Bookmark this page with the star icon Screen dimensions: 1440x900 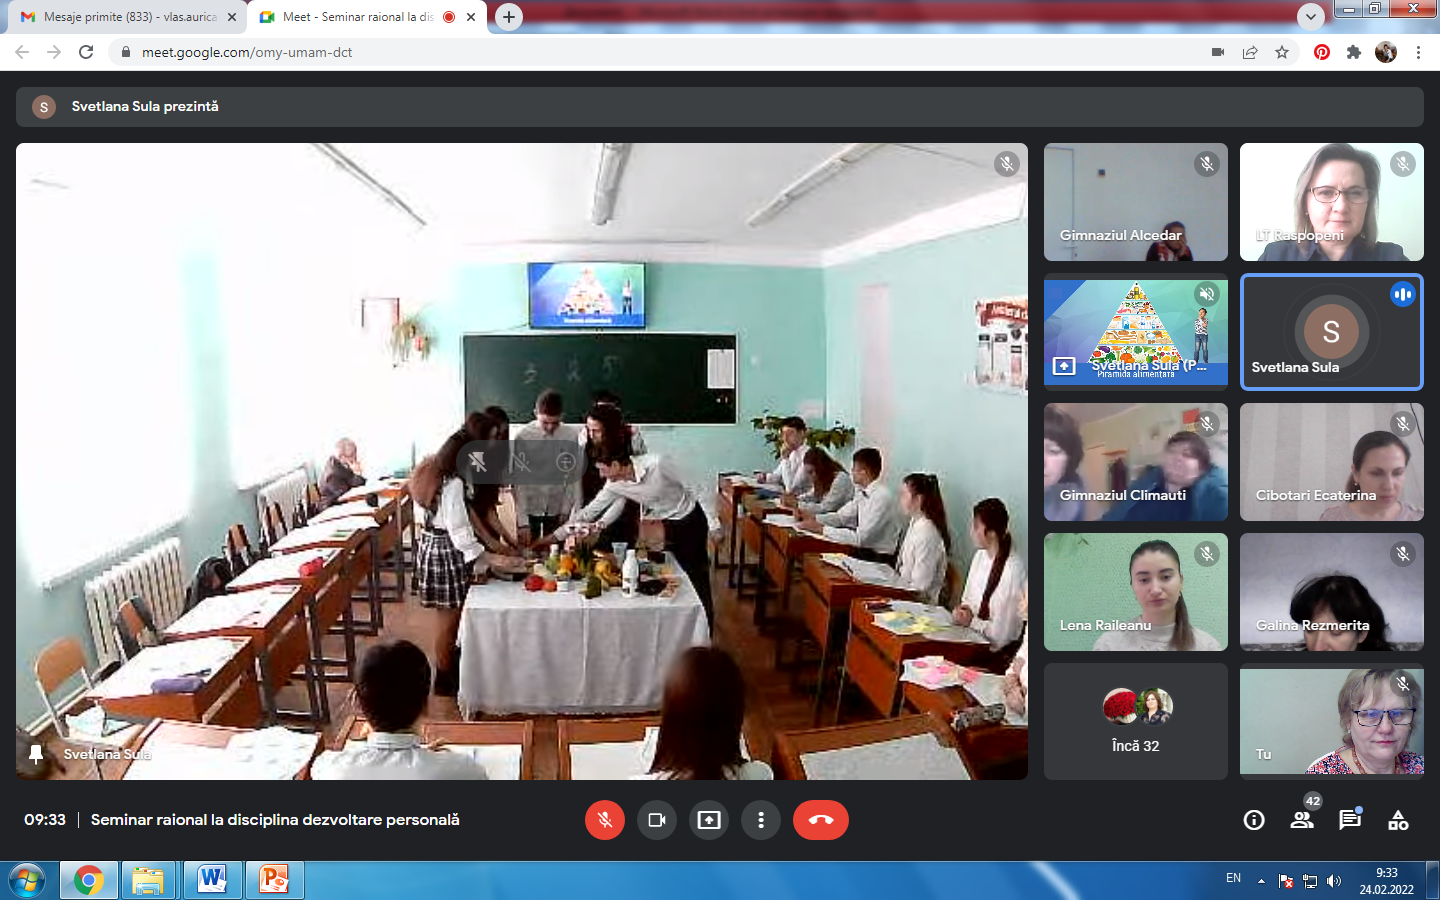click(x=1282, y=52)
